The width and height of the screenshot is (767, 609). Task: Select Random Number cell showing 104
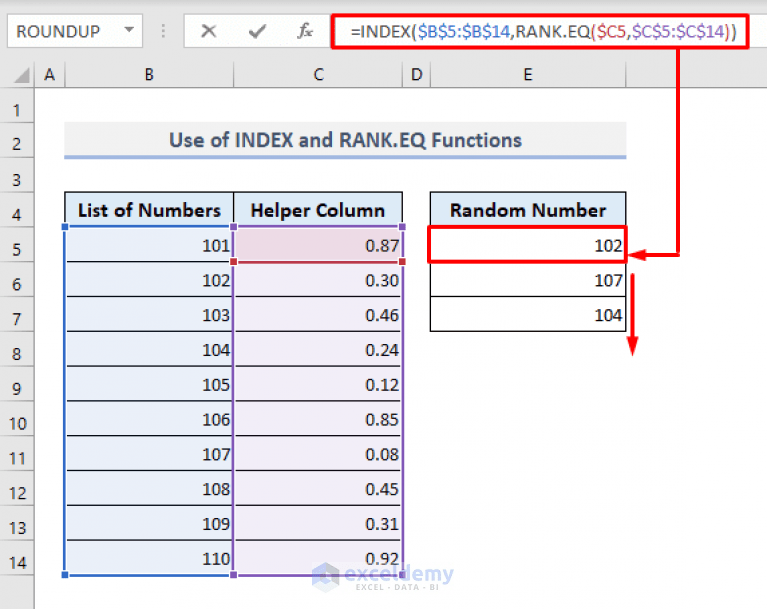point(528,315)
